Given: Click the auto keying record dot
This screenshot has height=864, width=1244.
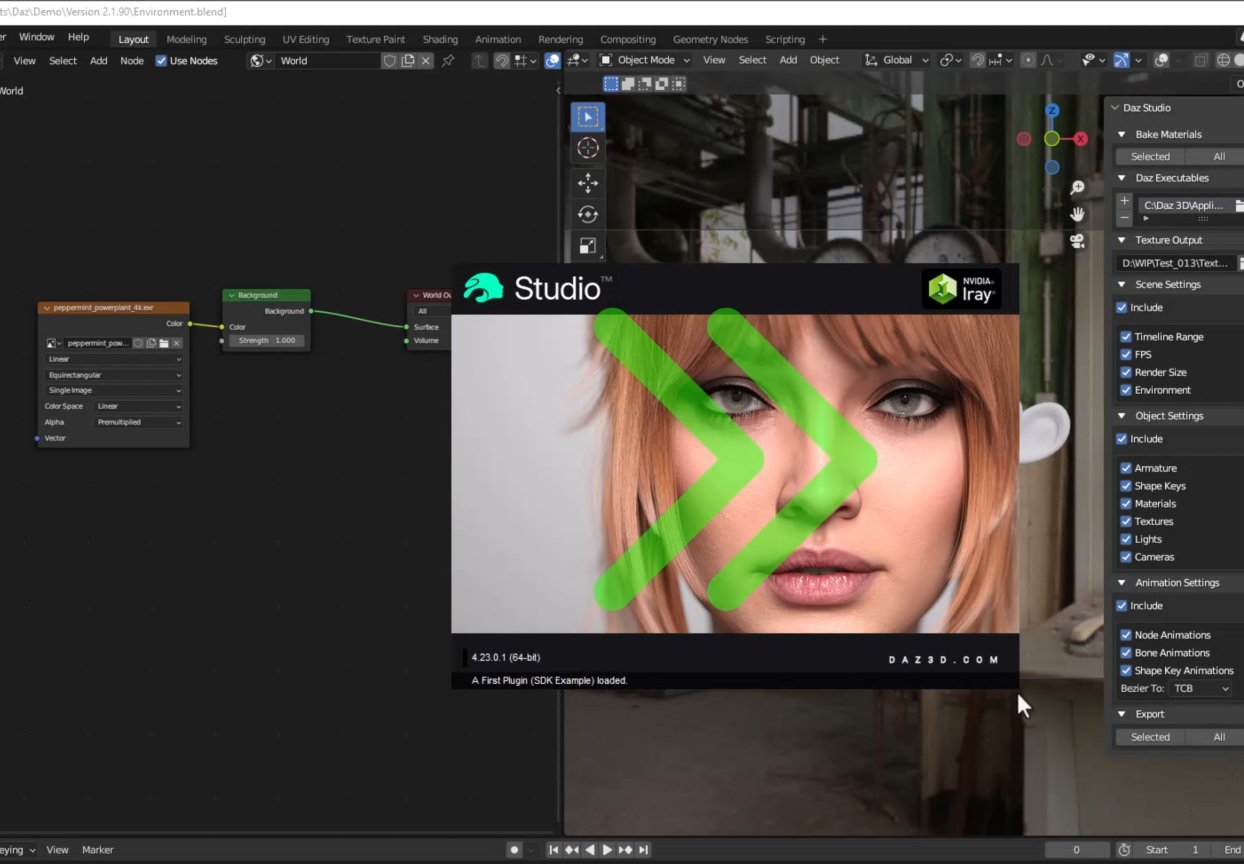Looking at the screenshot, I should click(515, 850).
